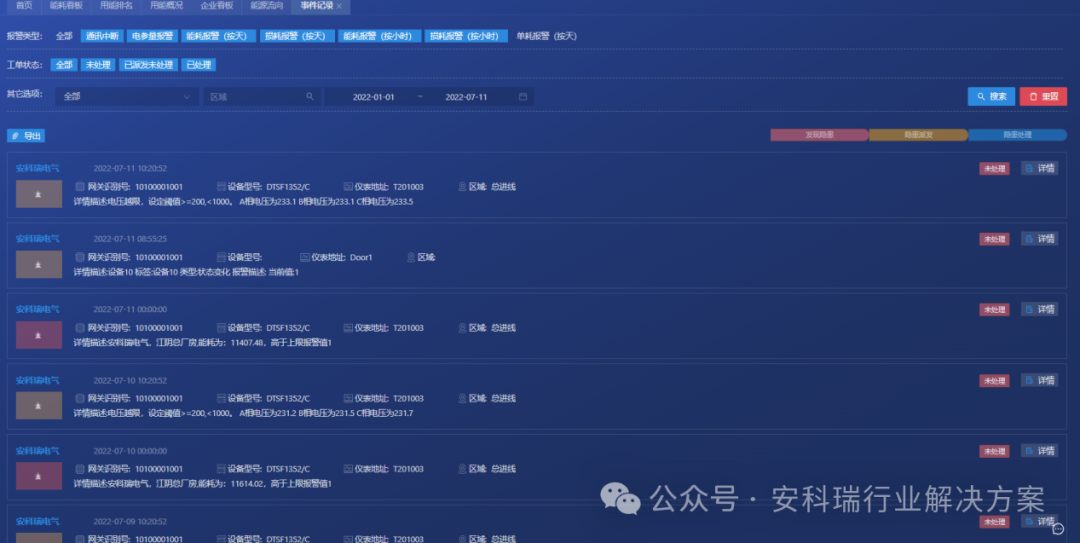Filter work orders by 已派发未处理 status
The width and height of the screenshot is (1080, 543).
[148, 65]
